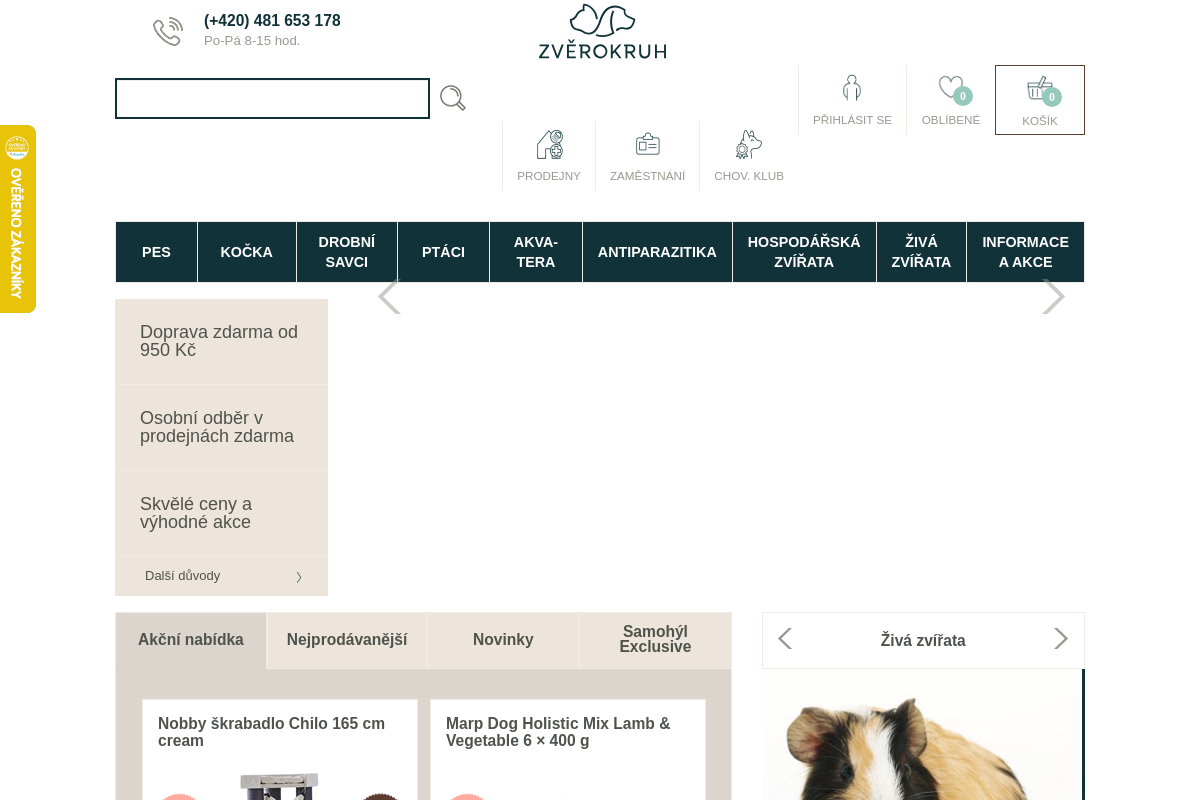1200x800 pixels.
Task: Open Chov. klub dog icon
Action: pyautogui.click(x=749, y=145)
